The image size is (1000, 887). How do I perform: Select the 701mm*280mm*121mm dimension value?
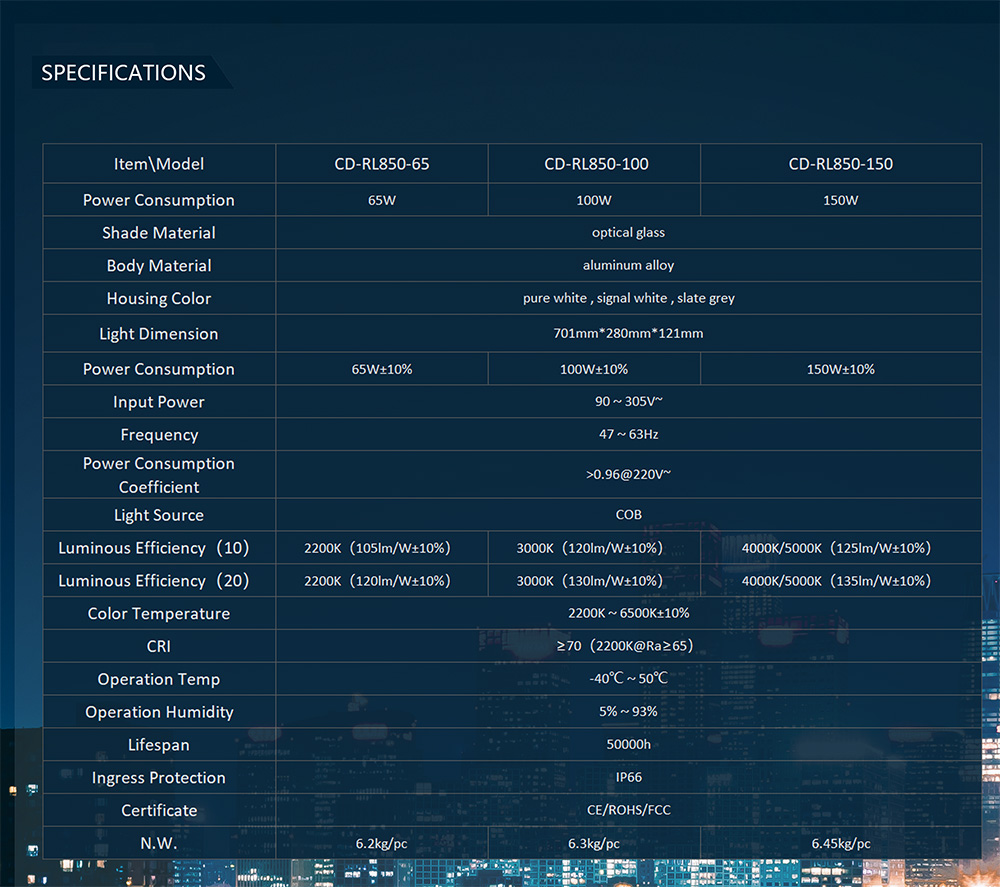coord(628,334)
